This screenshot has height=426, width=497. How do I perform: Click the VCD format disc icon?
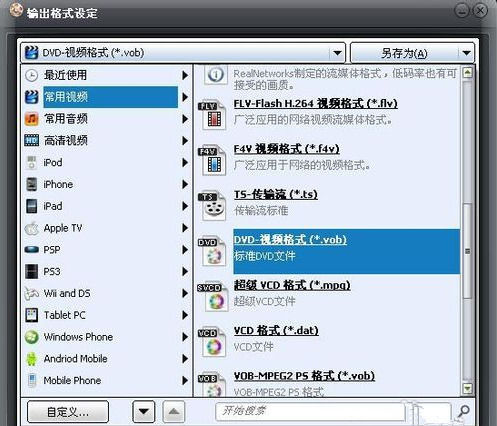[213, 342]
